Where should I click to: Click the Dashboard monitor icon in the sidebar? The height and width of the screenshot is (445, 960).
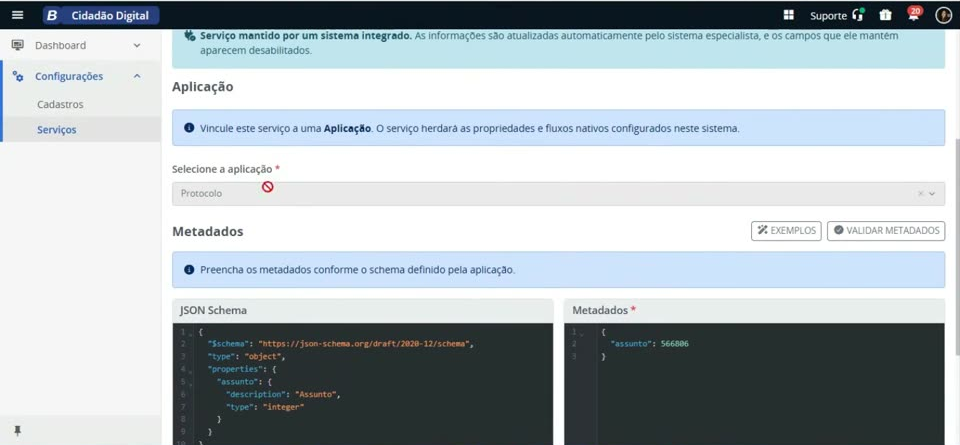point(18,45)
